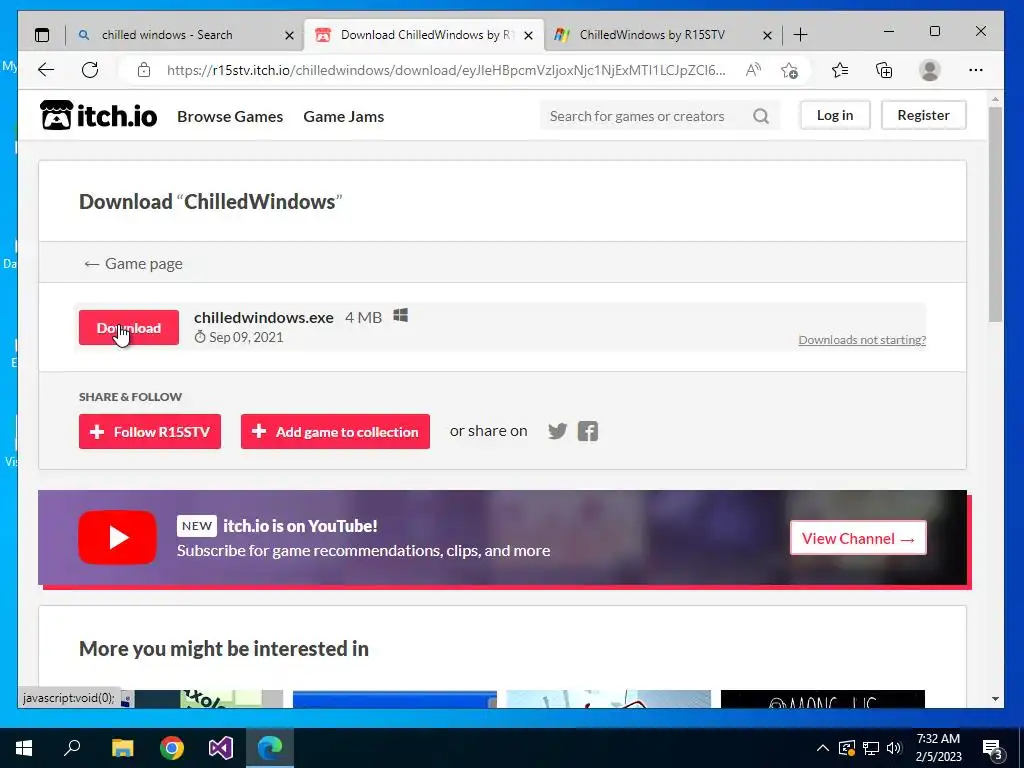Click the security warning tray icon

(x=846, y=748)
